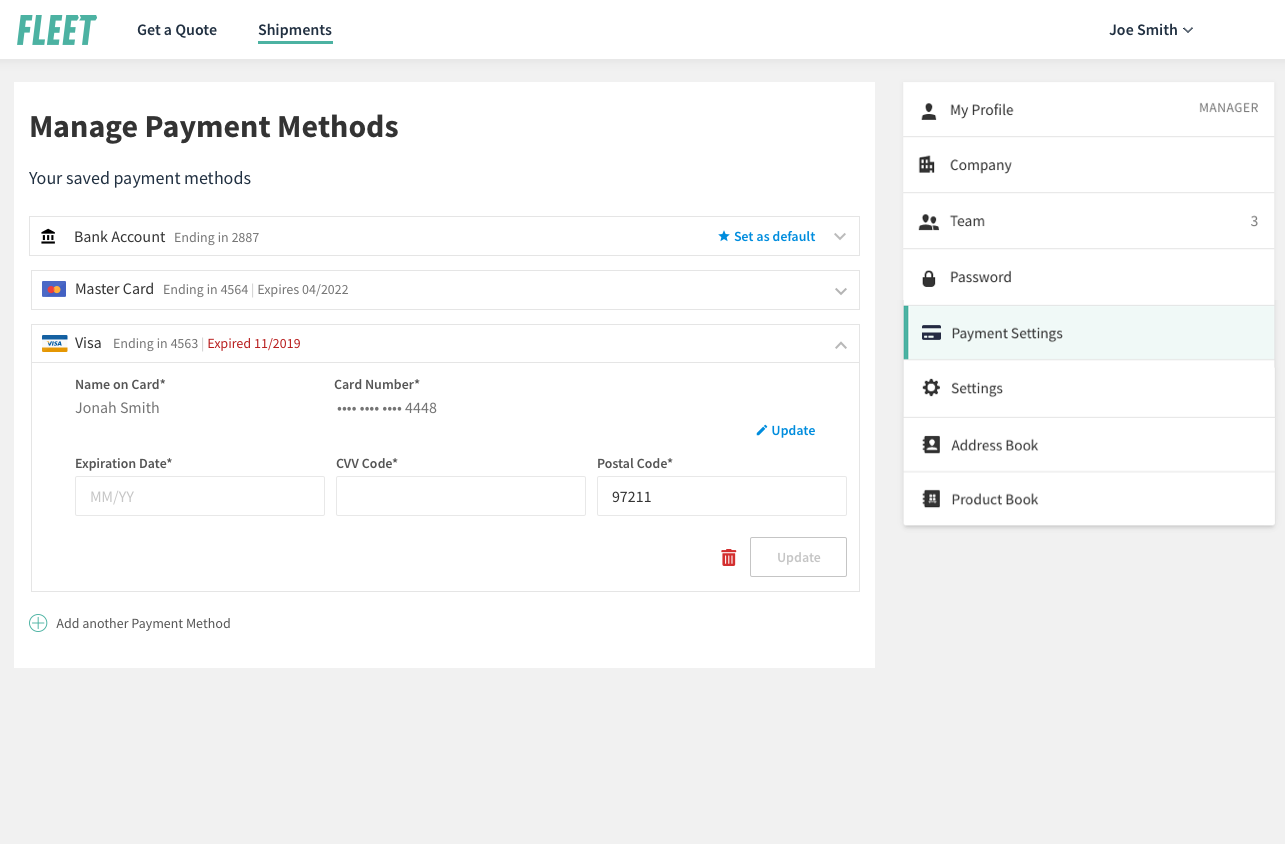Viewport: 1285px width, 844px height.
Task: Click the Visa card logo
Action: (x=55, y=343)
